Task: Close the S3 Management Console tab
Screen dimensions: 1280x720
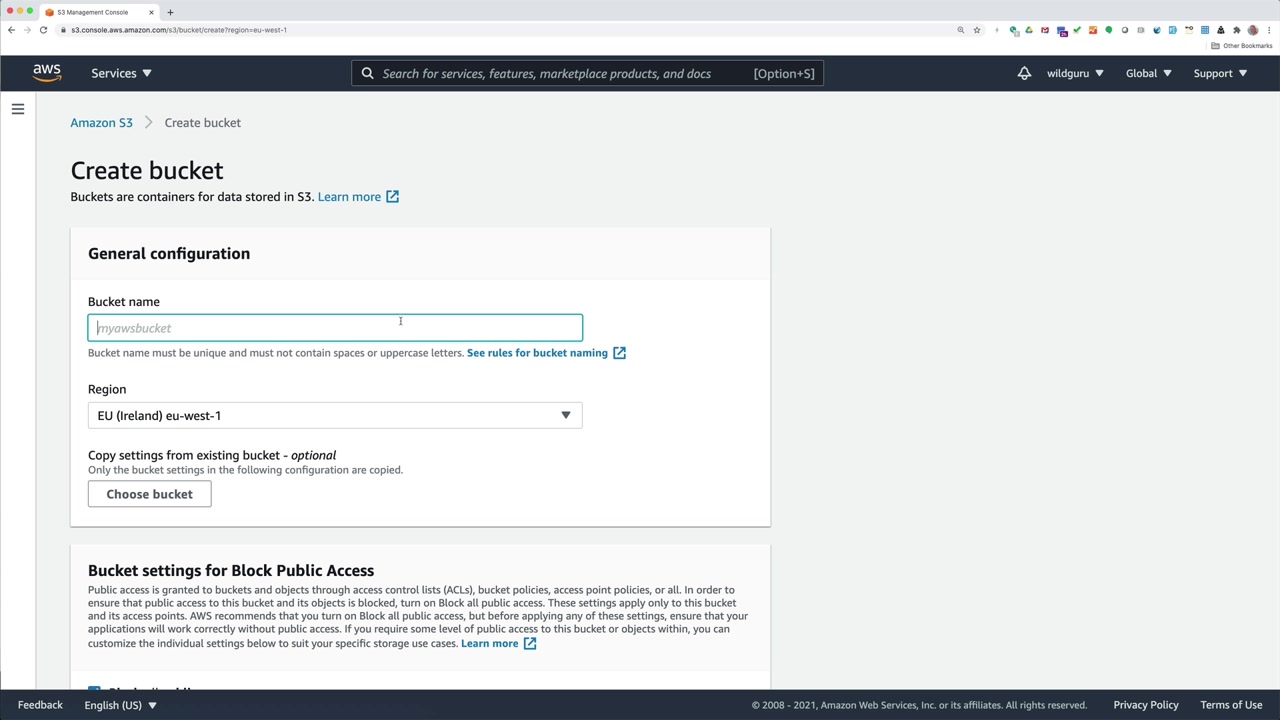Action: coord(152,12)
